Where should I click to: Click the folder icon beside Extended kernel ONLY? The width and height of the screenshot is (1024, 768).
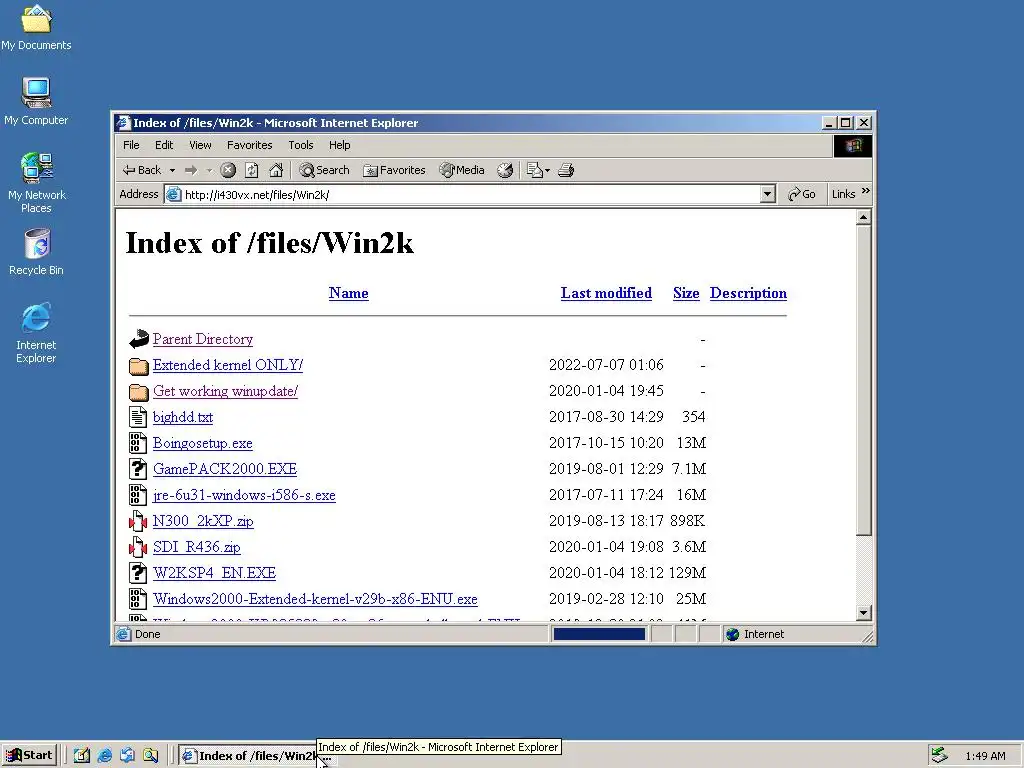click(138, 366)
